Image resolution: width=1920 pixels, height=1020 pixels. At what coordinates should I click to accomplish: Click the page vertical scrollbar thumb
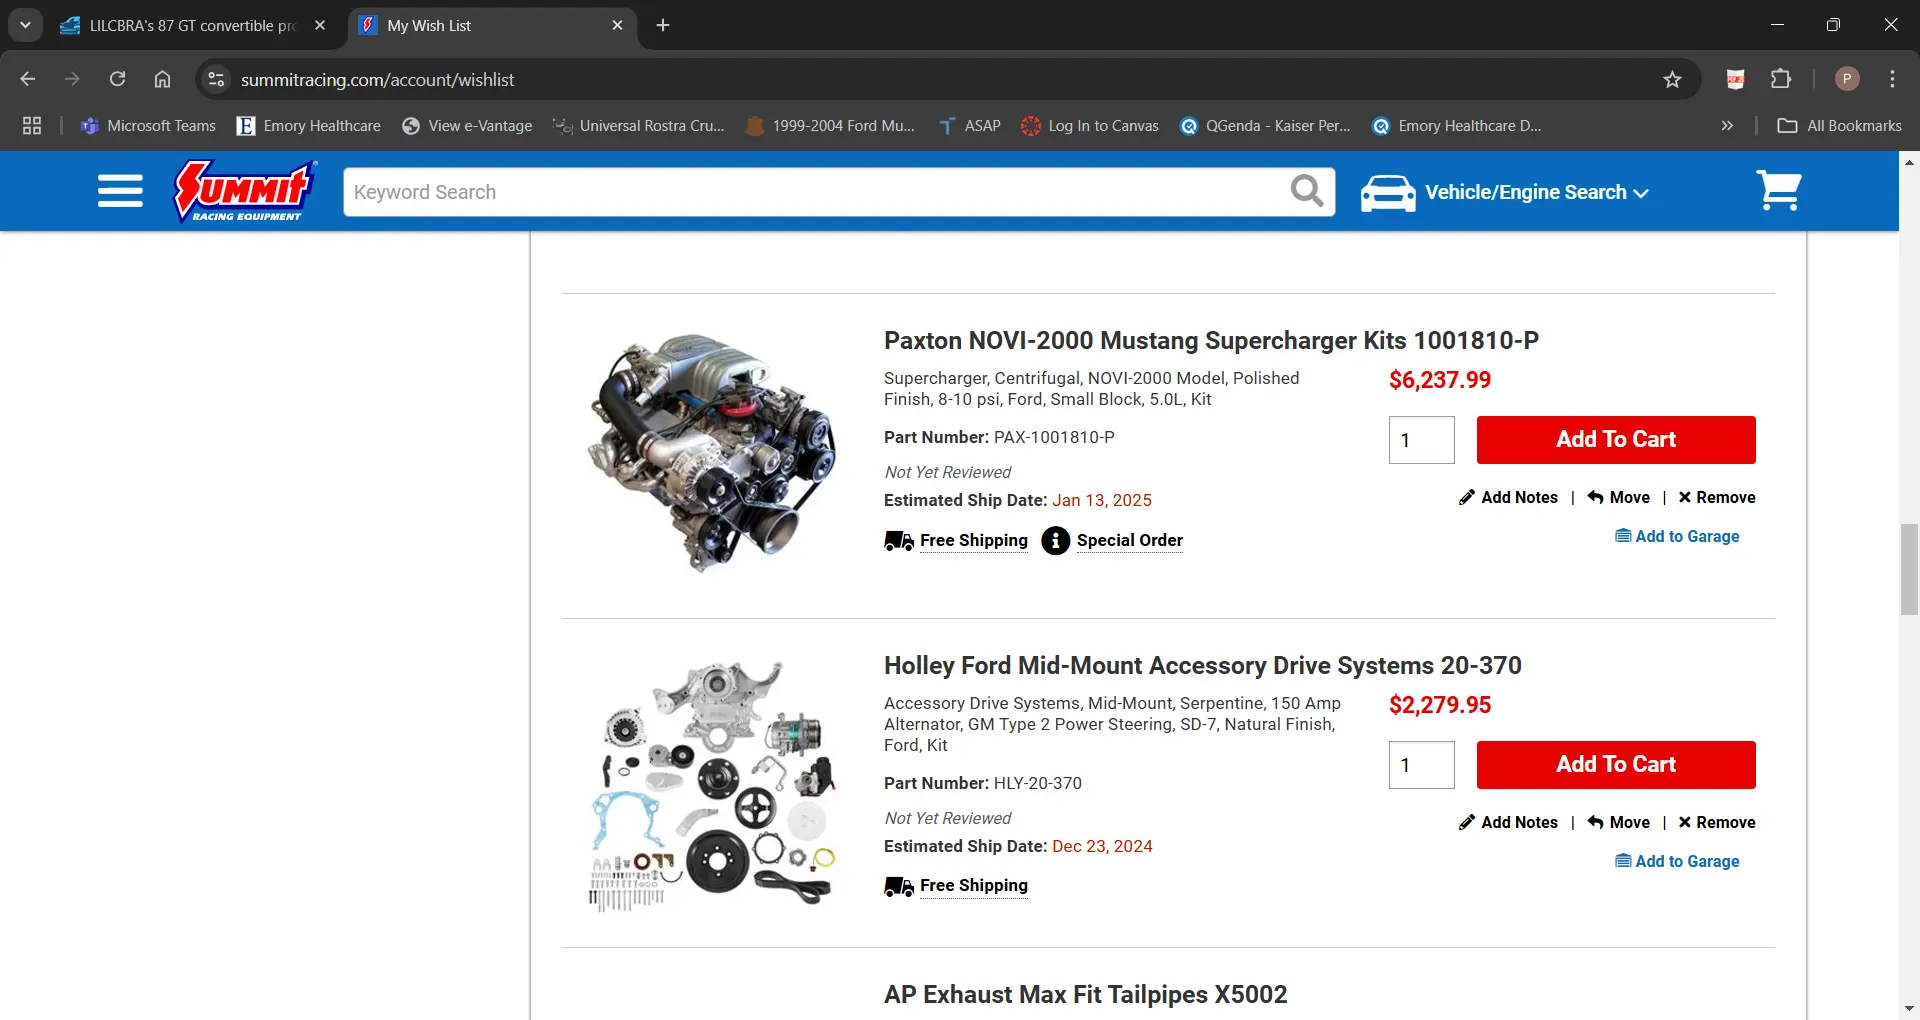coord(1909,569)
